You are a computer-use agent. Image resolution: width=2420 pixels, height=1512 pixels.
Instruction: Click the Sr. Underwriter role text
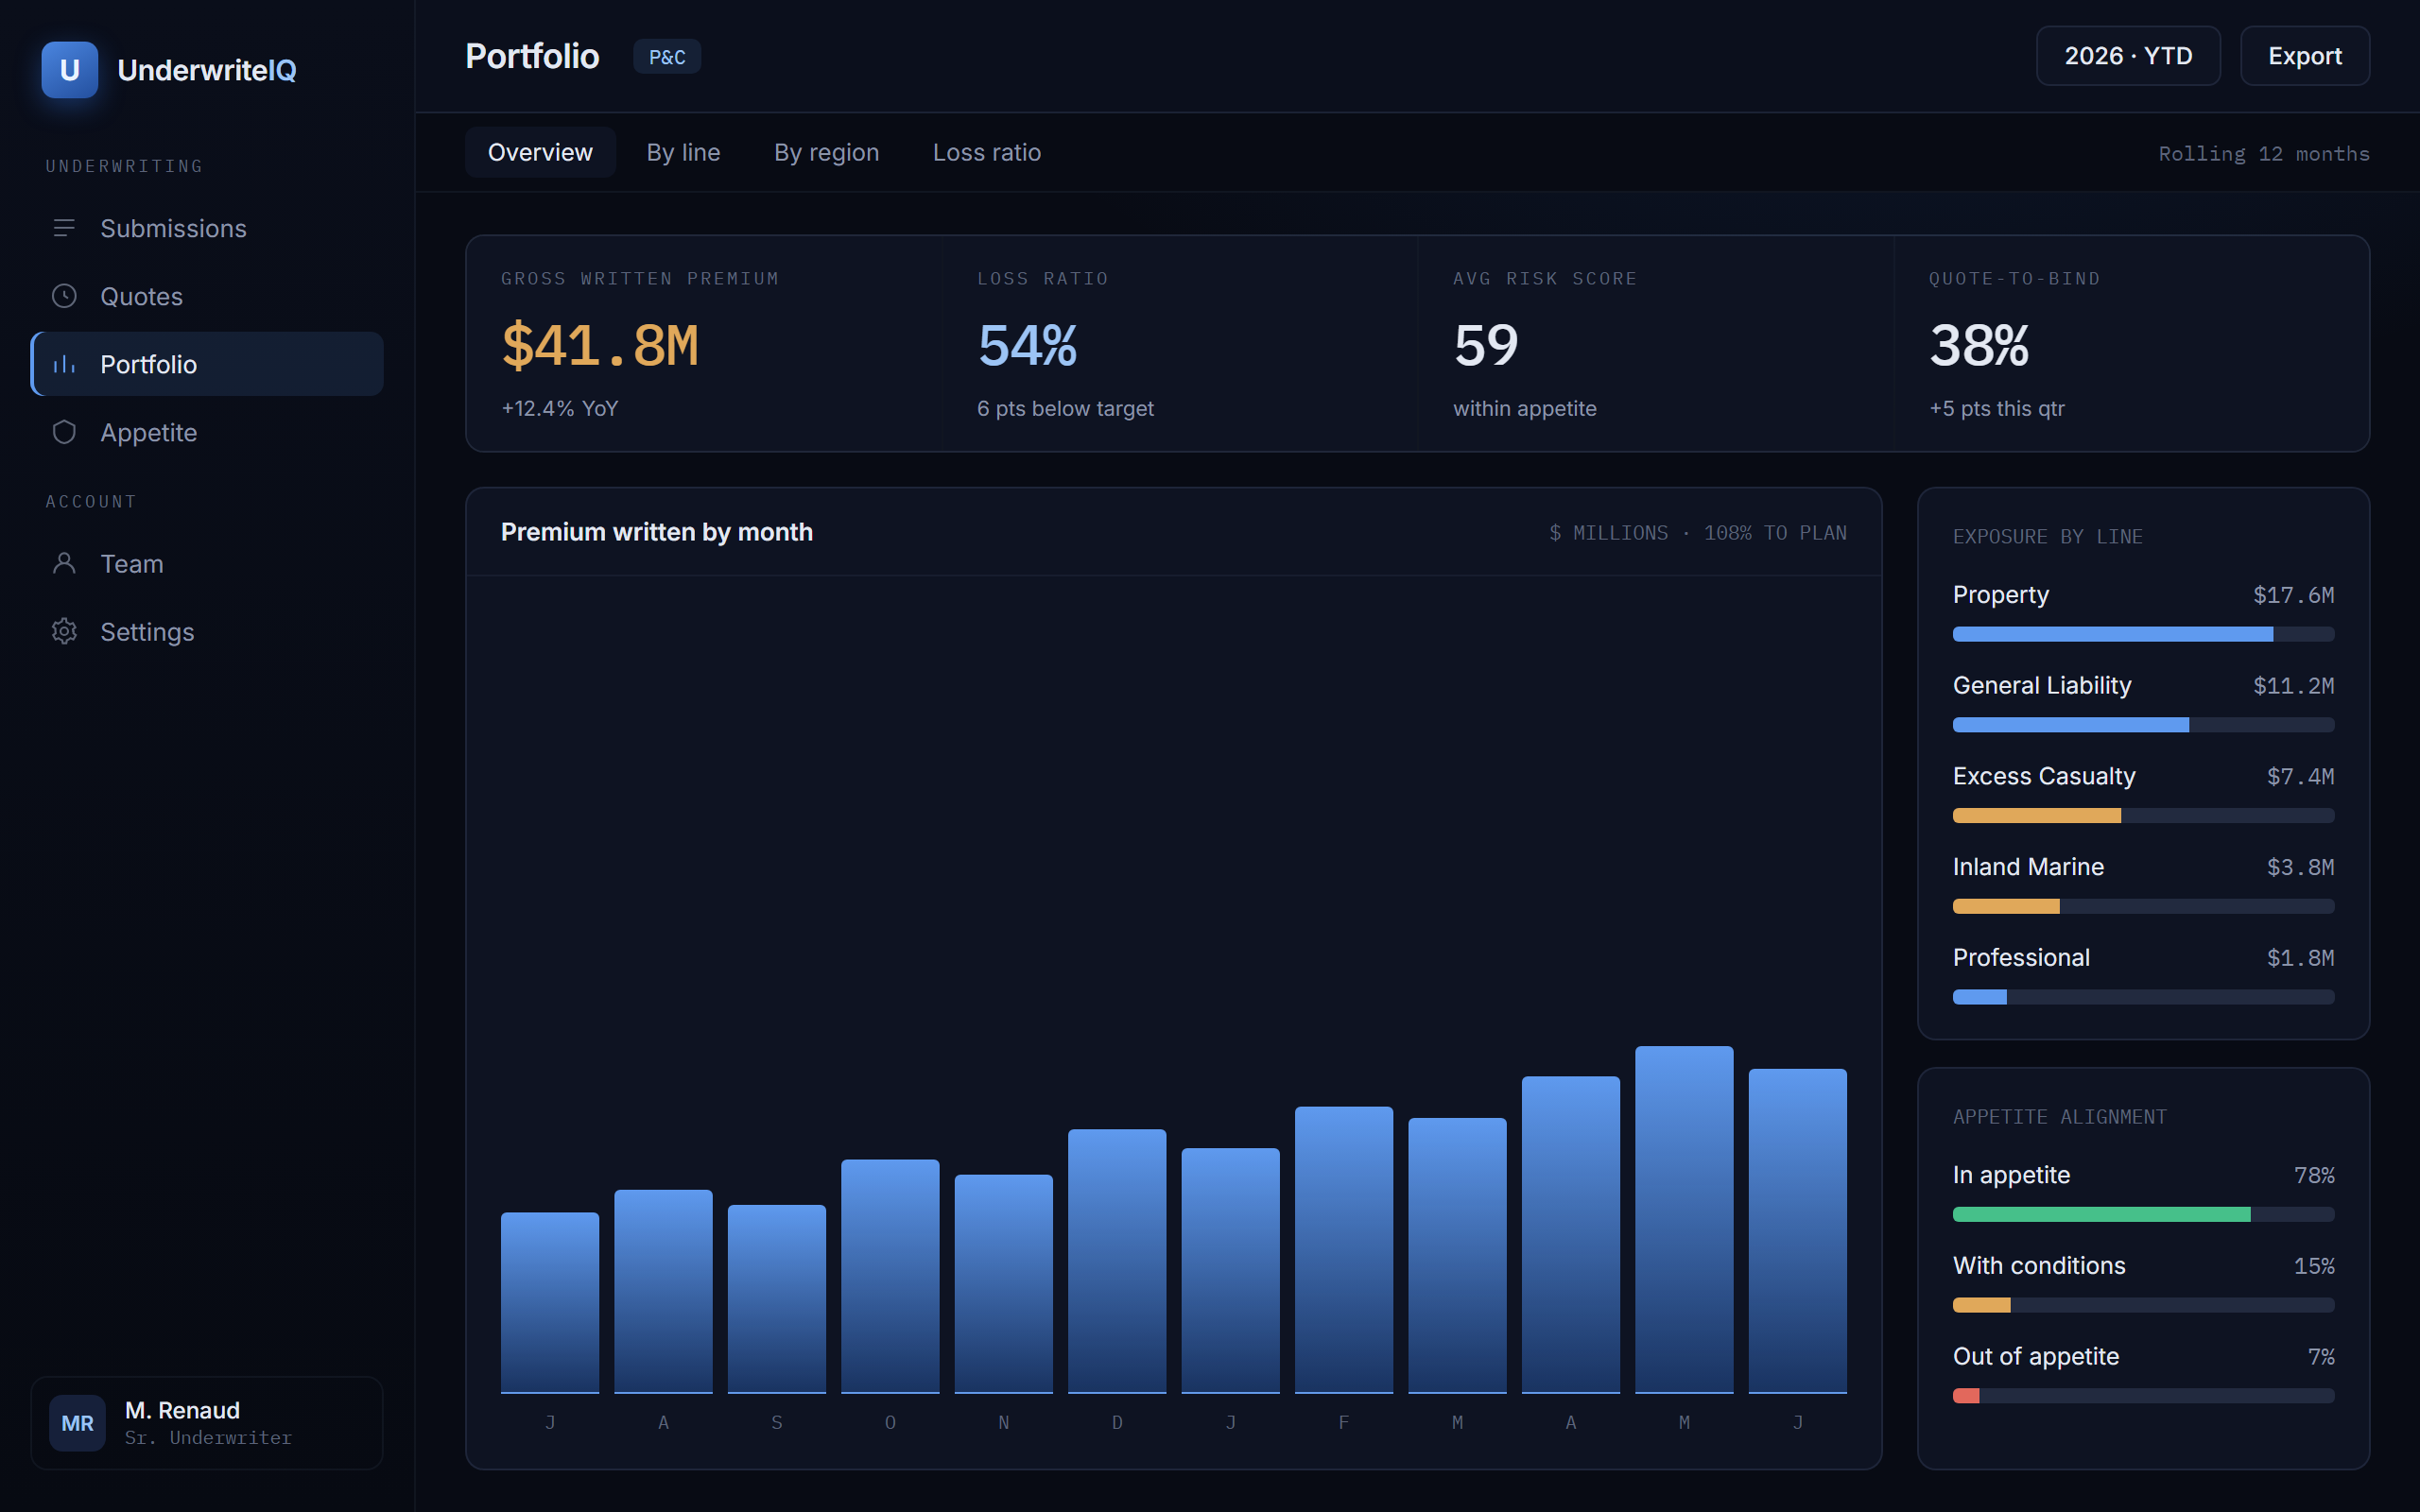208,1438
